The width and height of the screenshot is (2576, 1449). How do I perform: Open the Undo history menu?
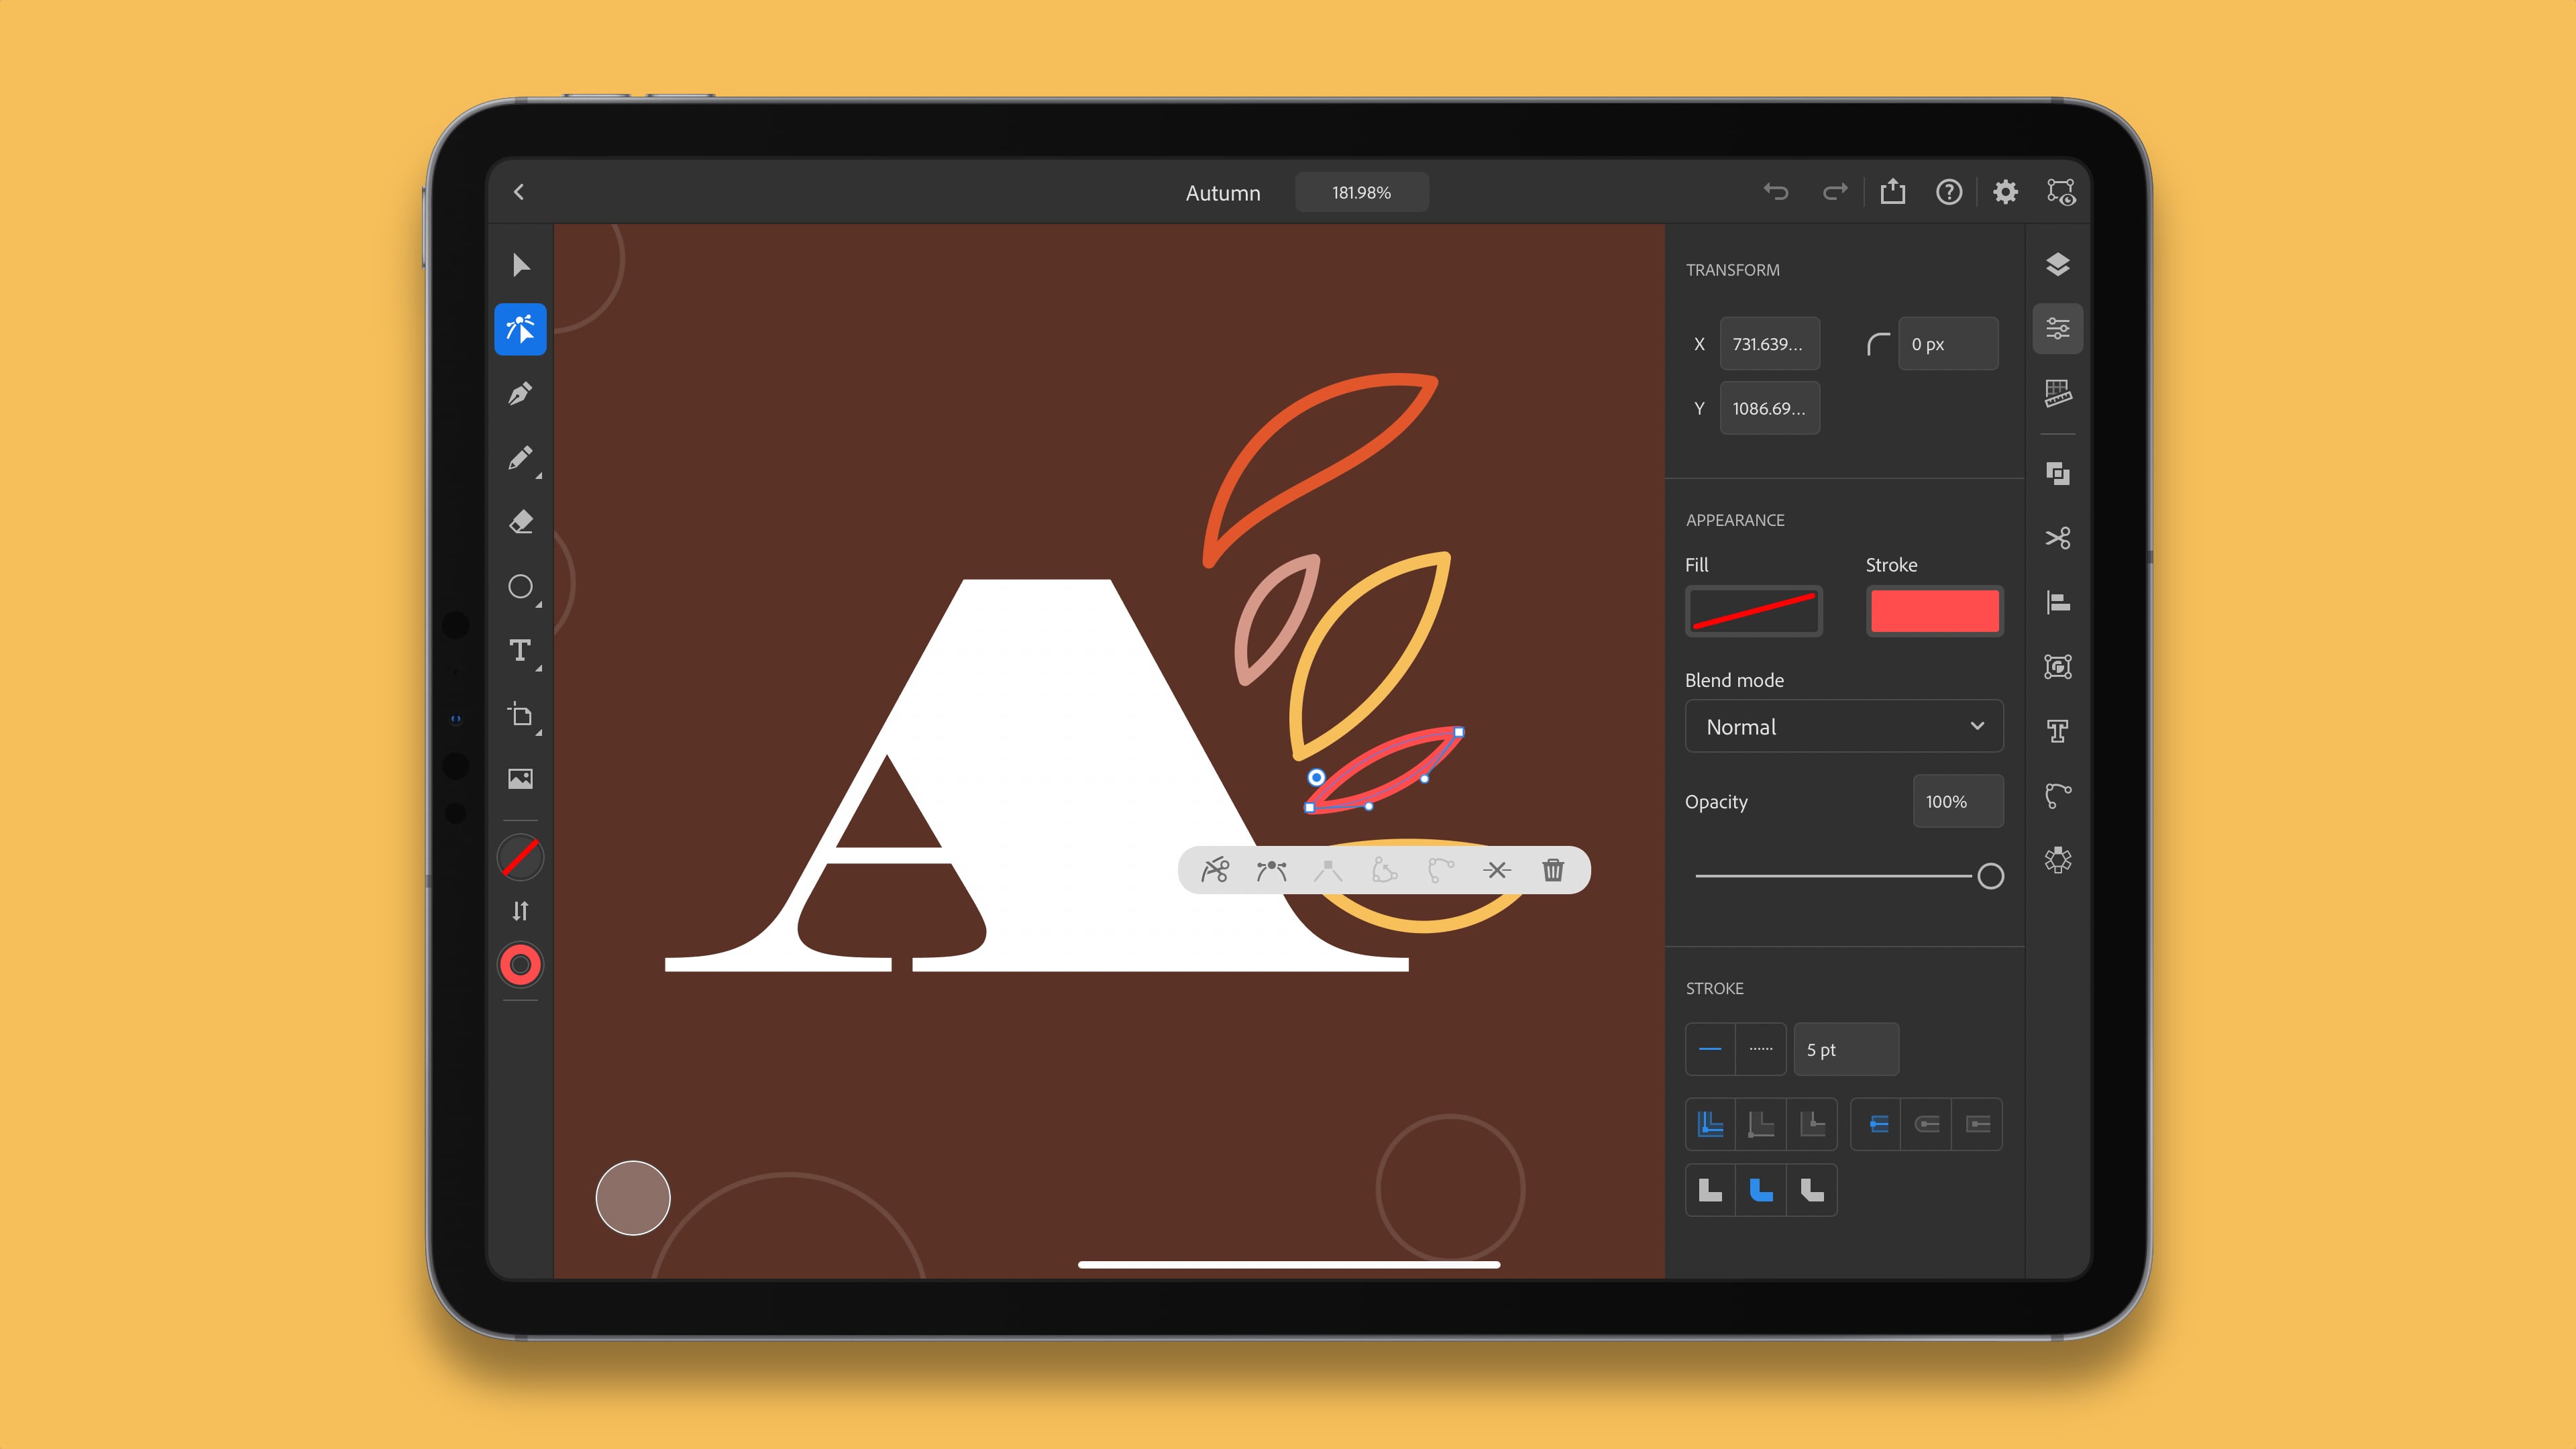click(x=1774, y=191)
